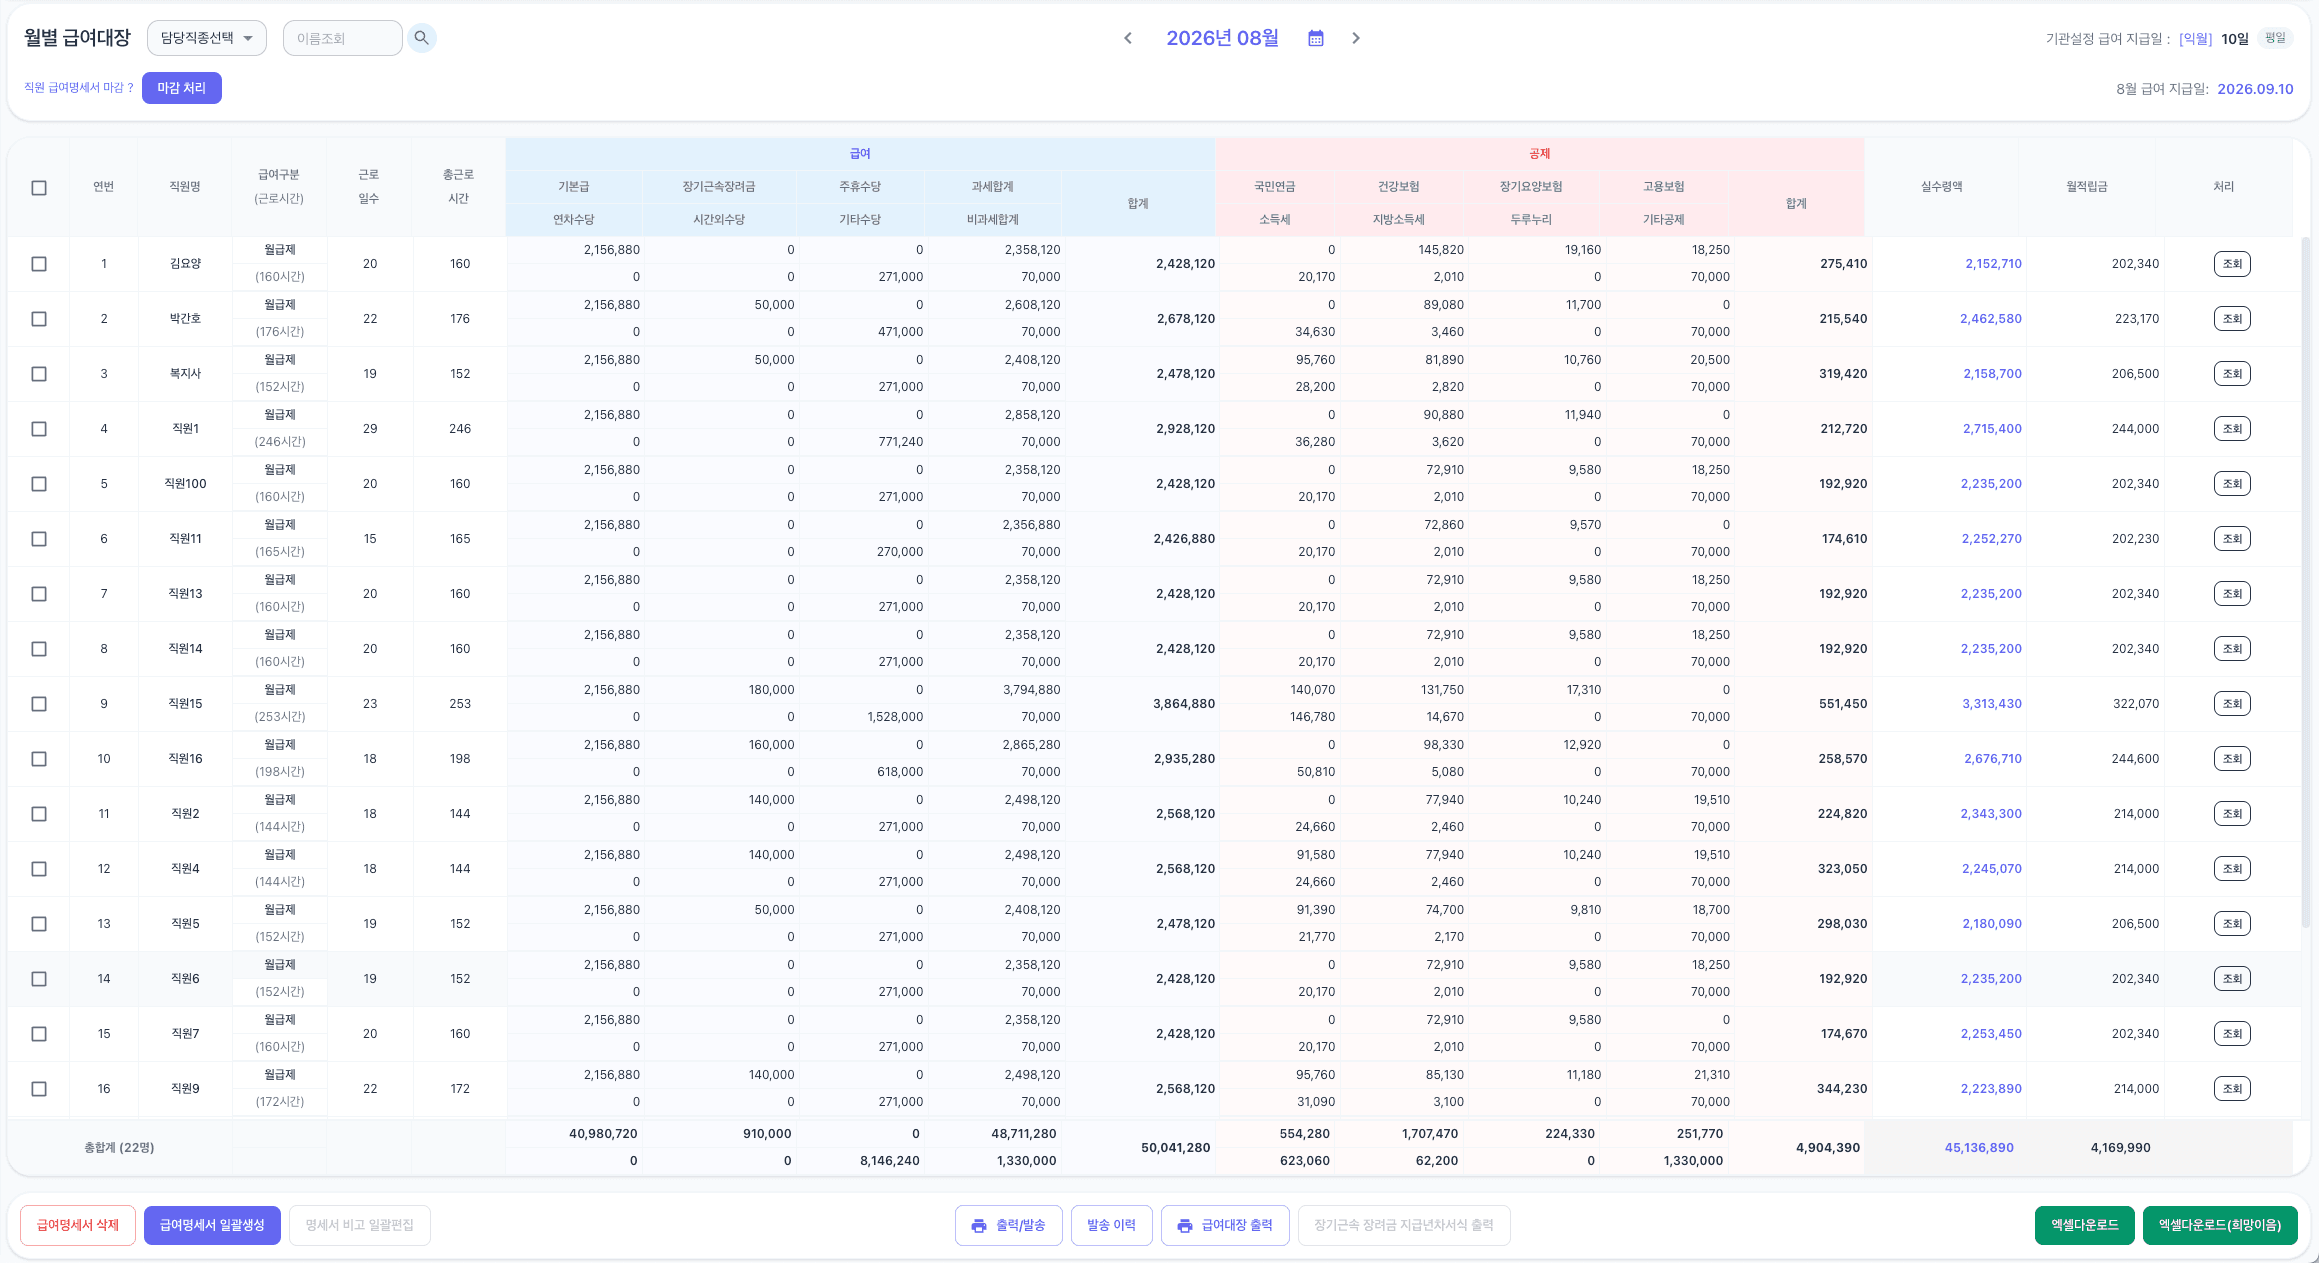Click the 평일 payday setting badge

[2276, 38]
